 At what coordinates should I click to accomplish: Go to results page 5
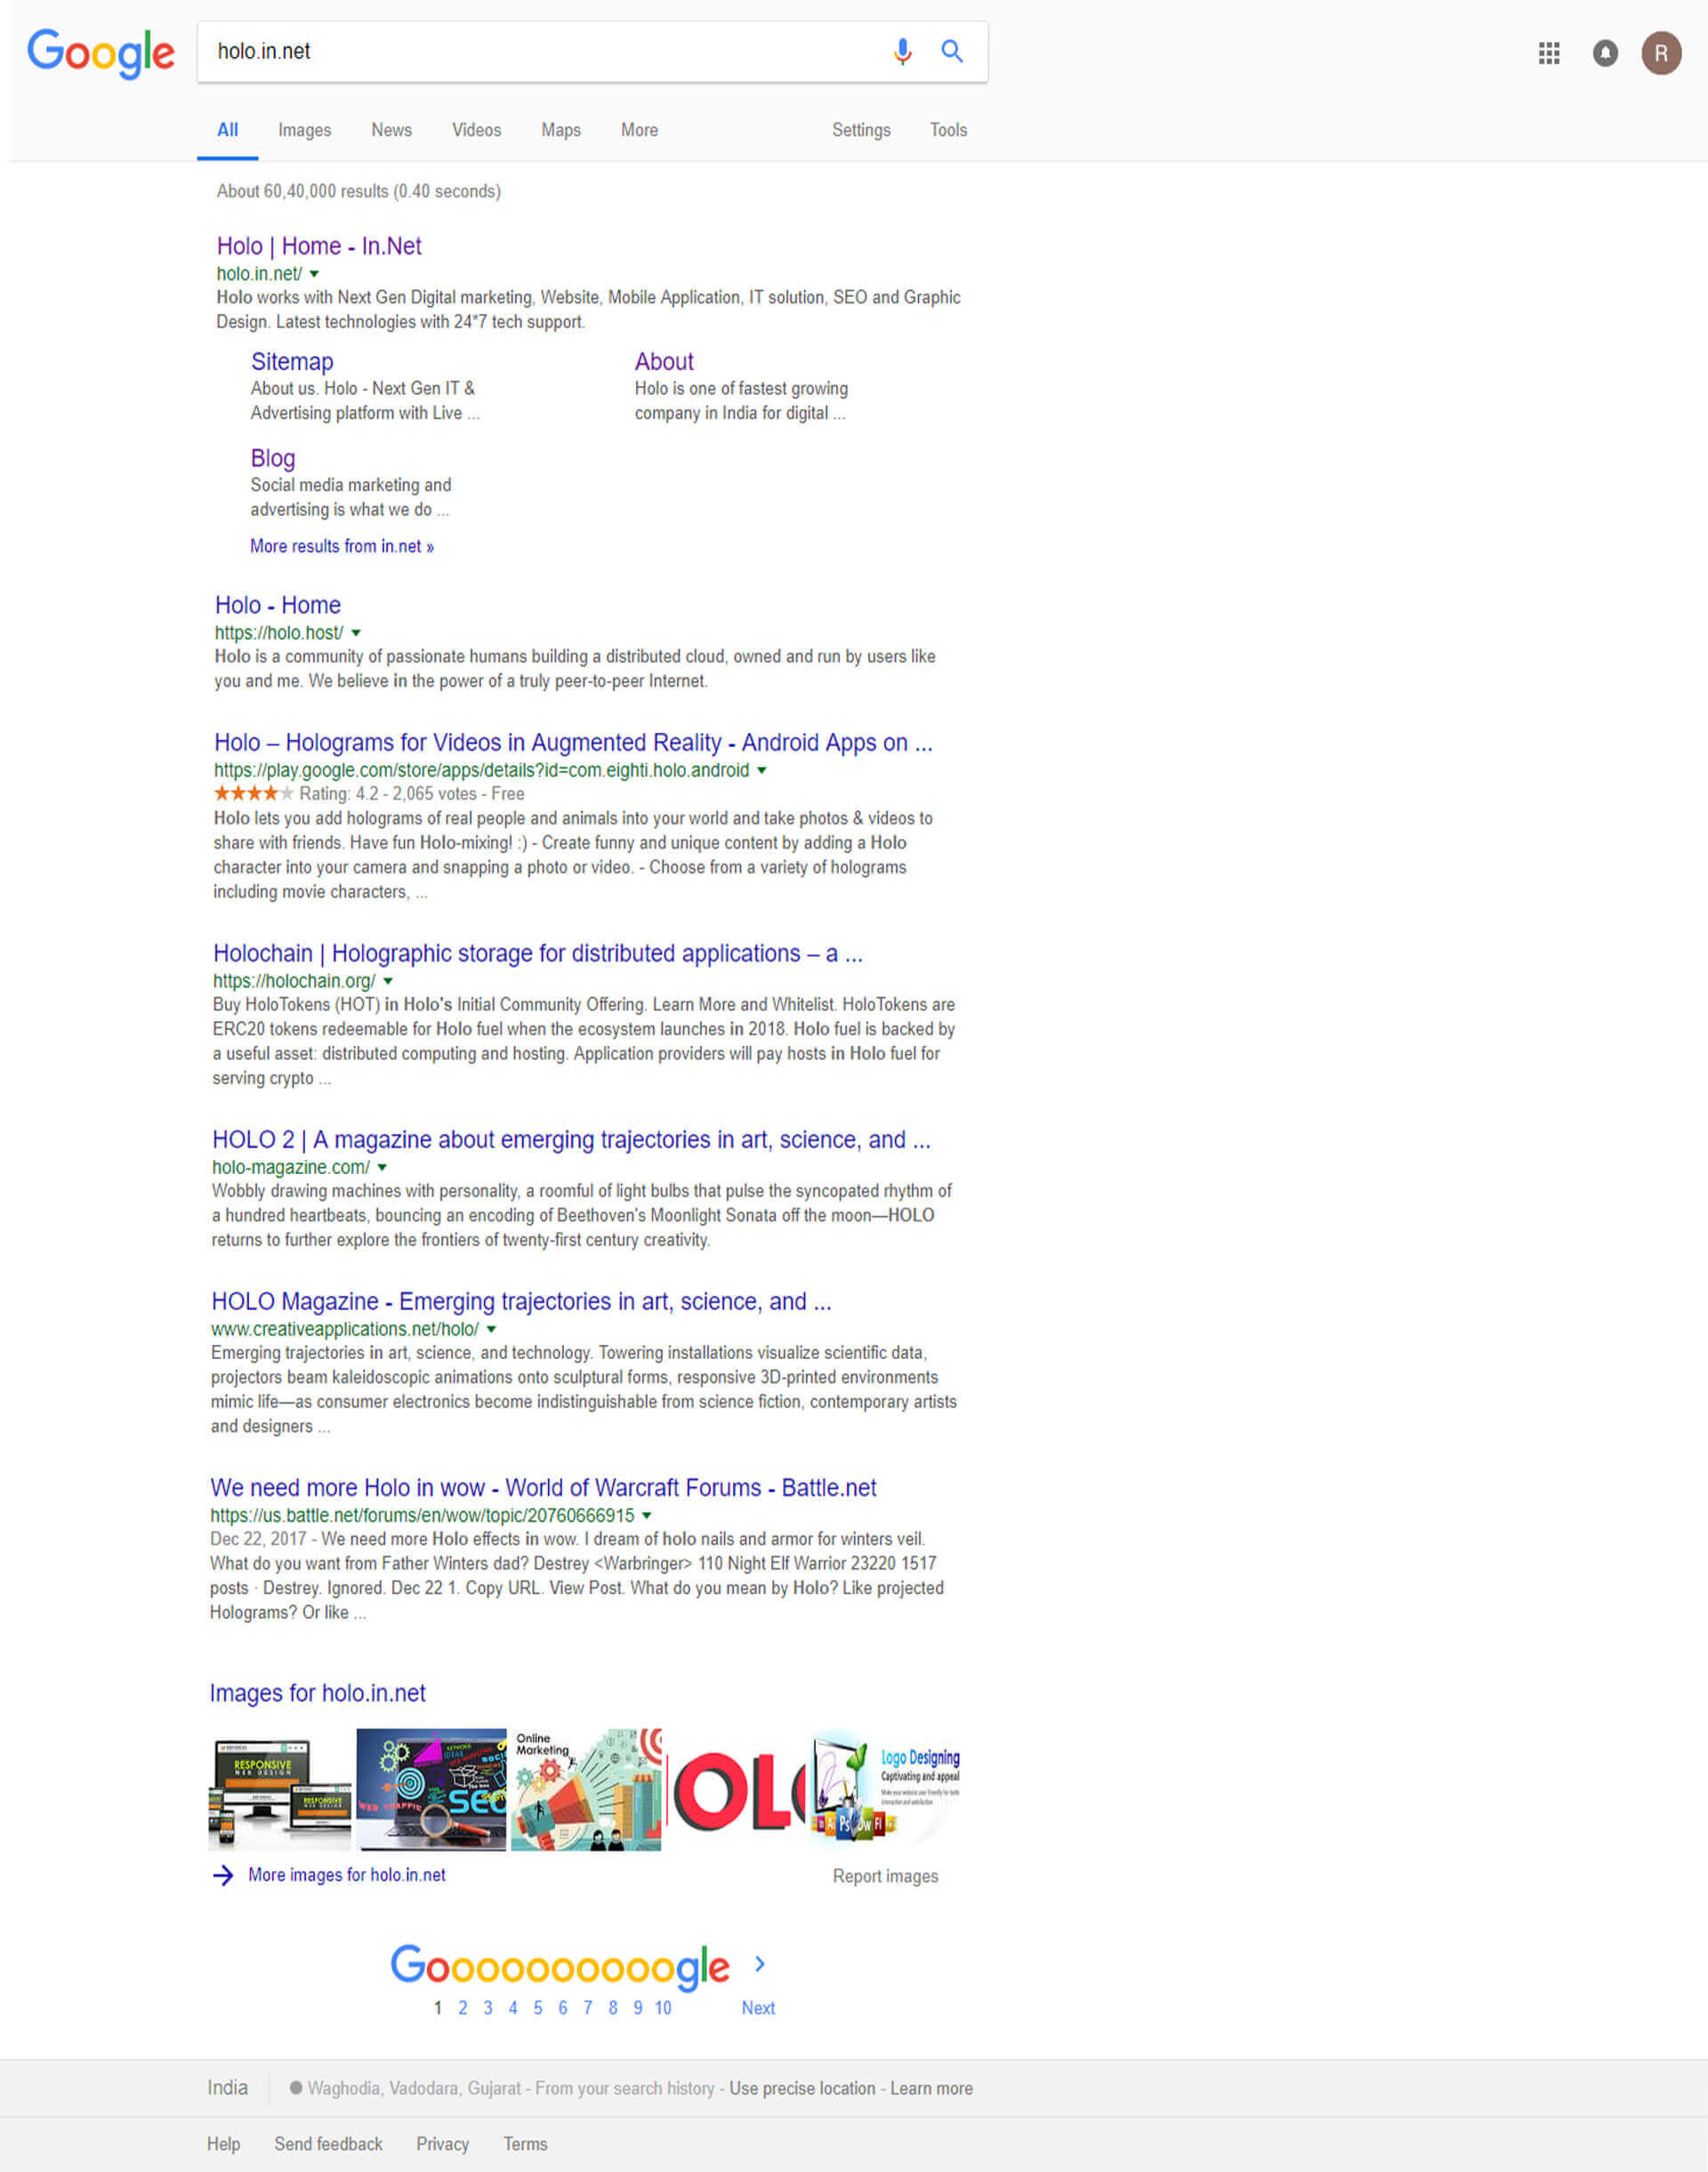point(538,2008)
